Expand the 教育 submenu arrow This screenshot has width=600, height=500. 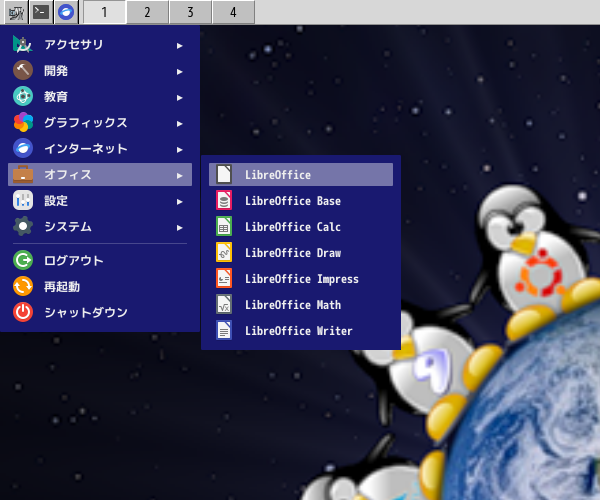pos(179,98)
